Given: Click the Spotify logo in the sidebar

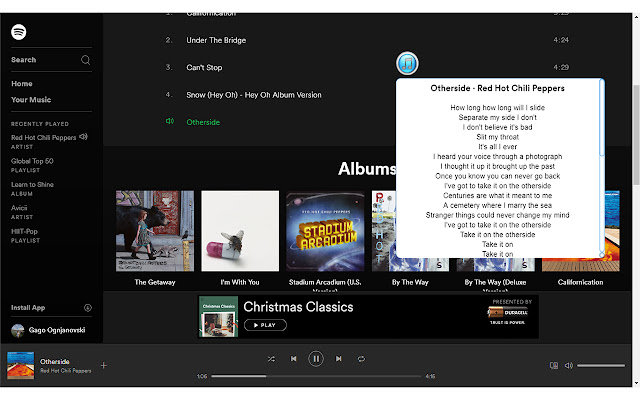Looking at the screenshot, I should tap(19, 32).
